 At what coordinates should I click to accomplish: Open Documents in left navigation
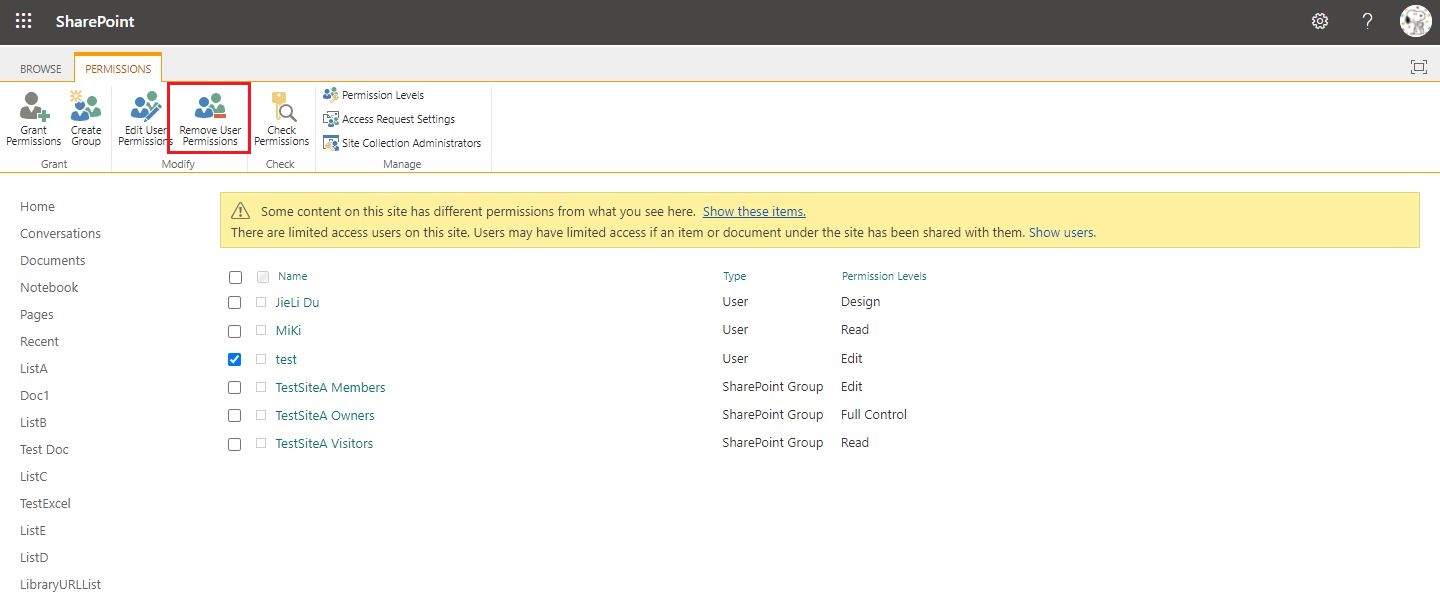pyautogui.click(x=53, y=261)
